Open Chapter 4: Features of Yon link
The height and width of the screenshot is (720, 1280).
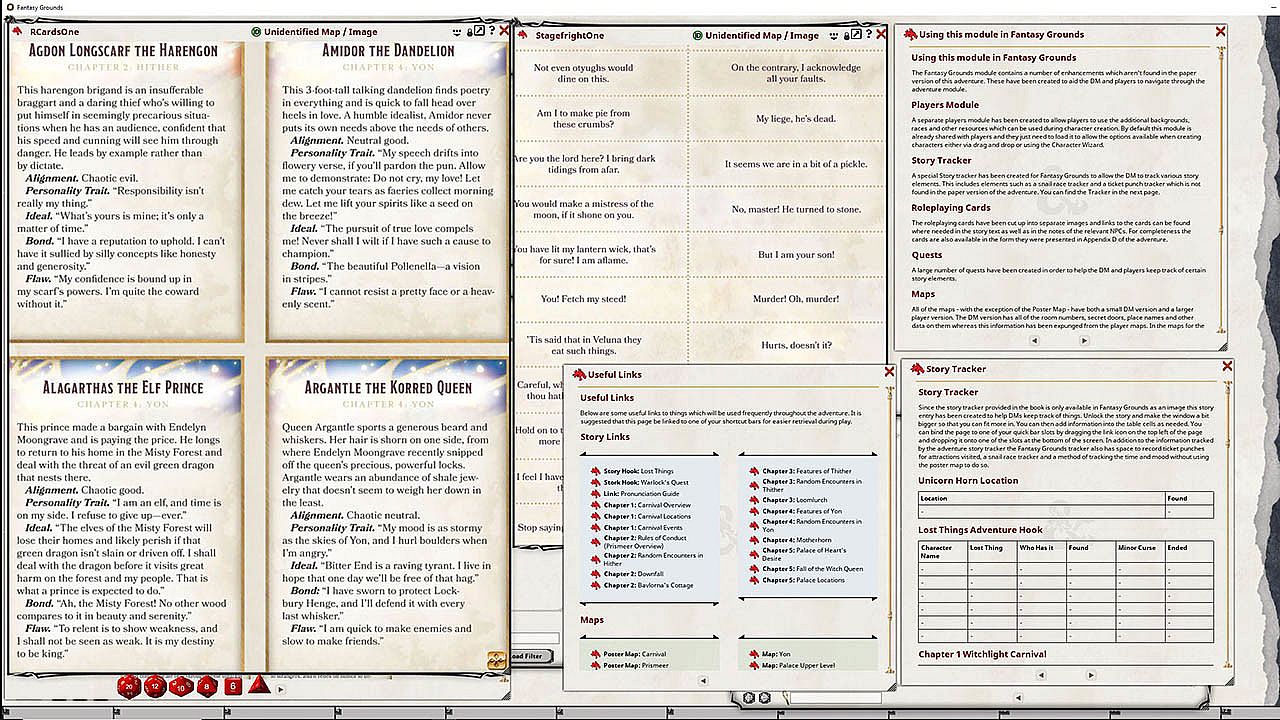(802, 511)
